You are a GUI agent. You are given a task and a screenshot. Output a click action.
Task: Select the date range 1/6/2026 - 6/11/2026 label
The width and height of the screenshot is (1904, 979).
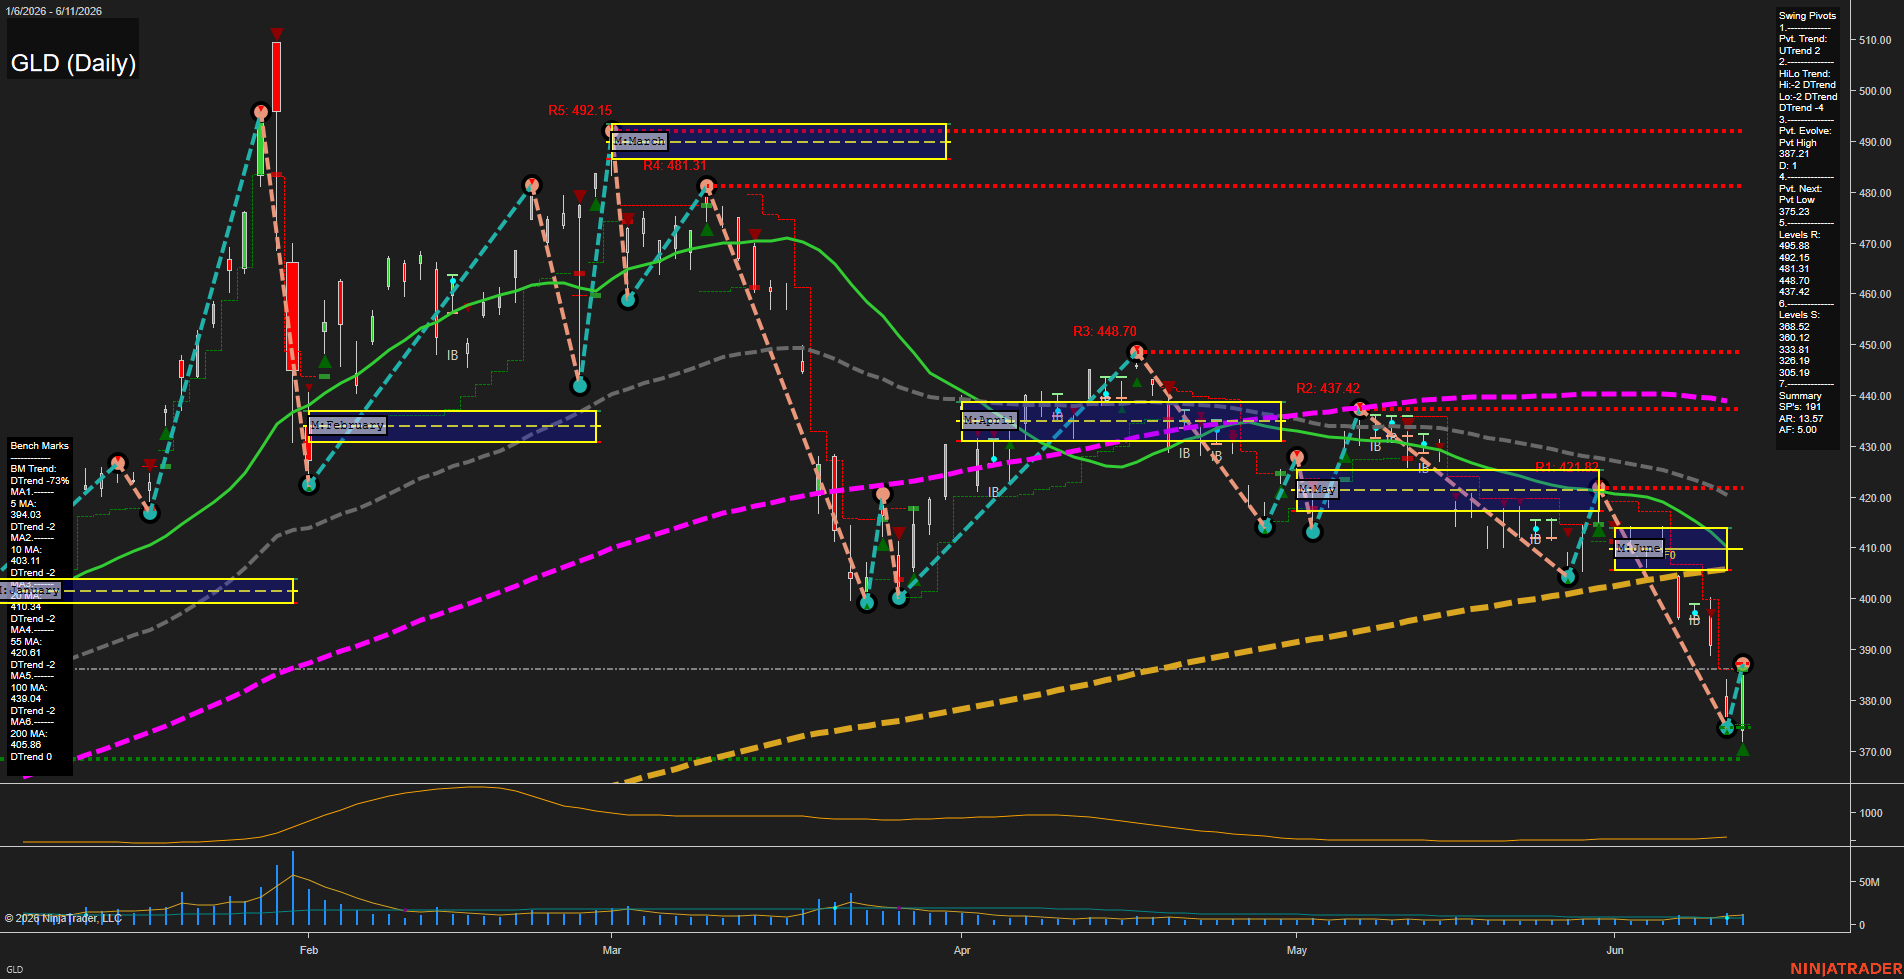coord(53,11)
